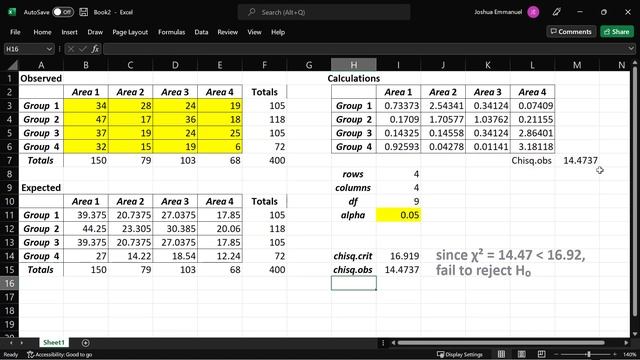640x360 pixels.
Task: Click zoom in plus button
Action: click(x=615, y=354)
